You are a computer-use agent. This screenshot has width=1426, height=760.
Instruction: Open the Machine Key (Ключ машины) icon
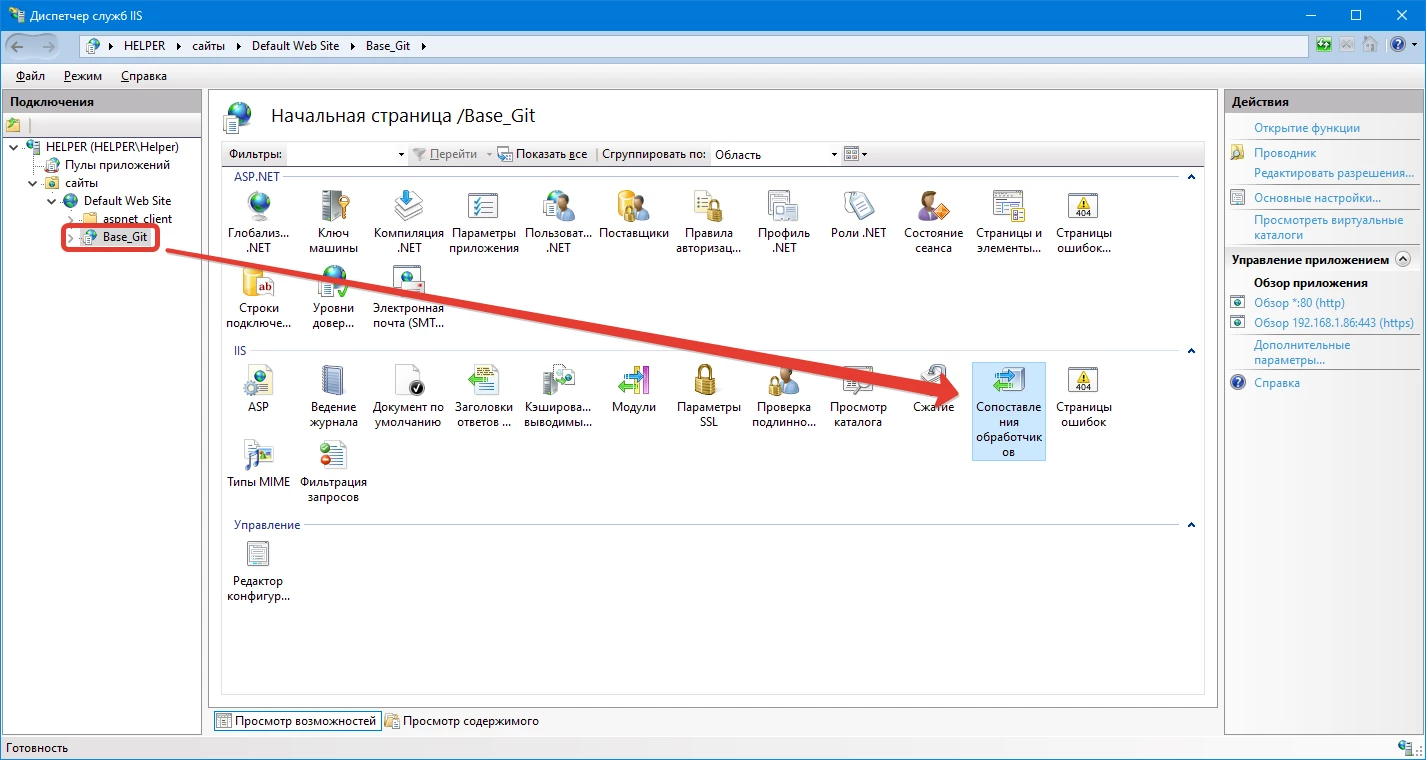333,221
